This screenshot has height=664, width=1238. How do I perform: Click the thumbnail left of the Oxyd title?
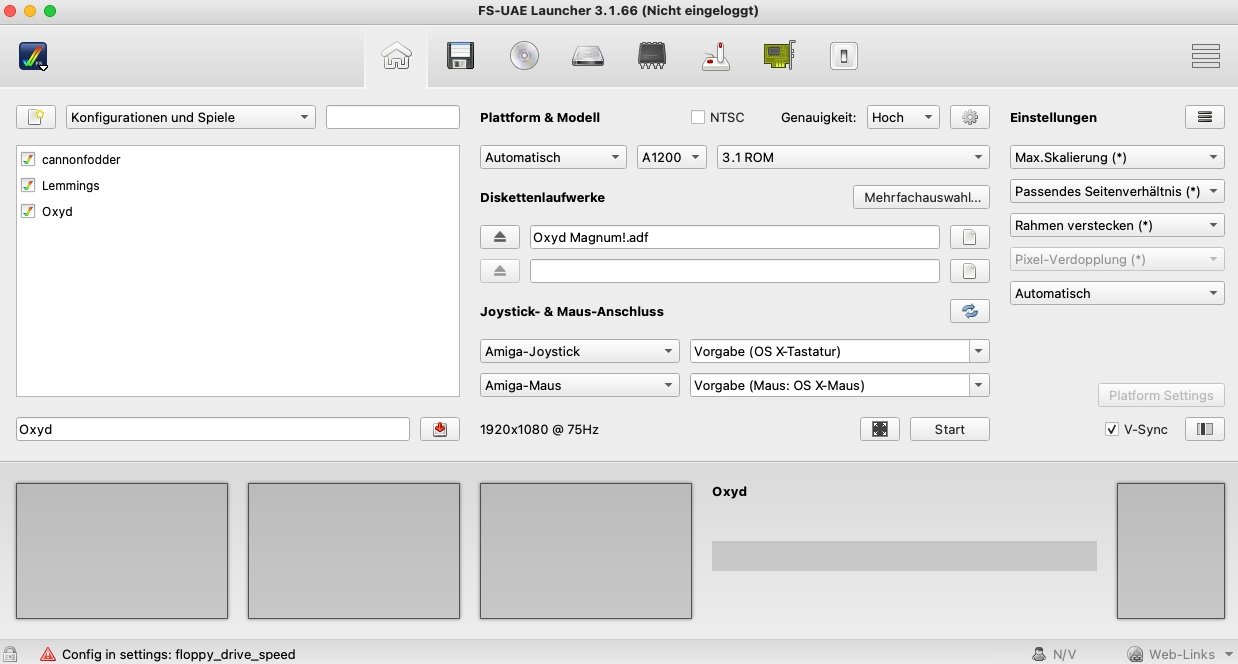coord(586,551)
